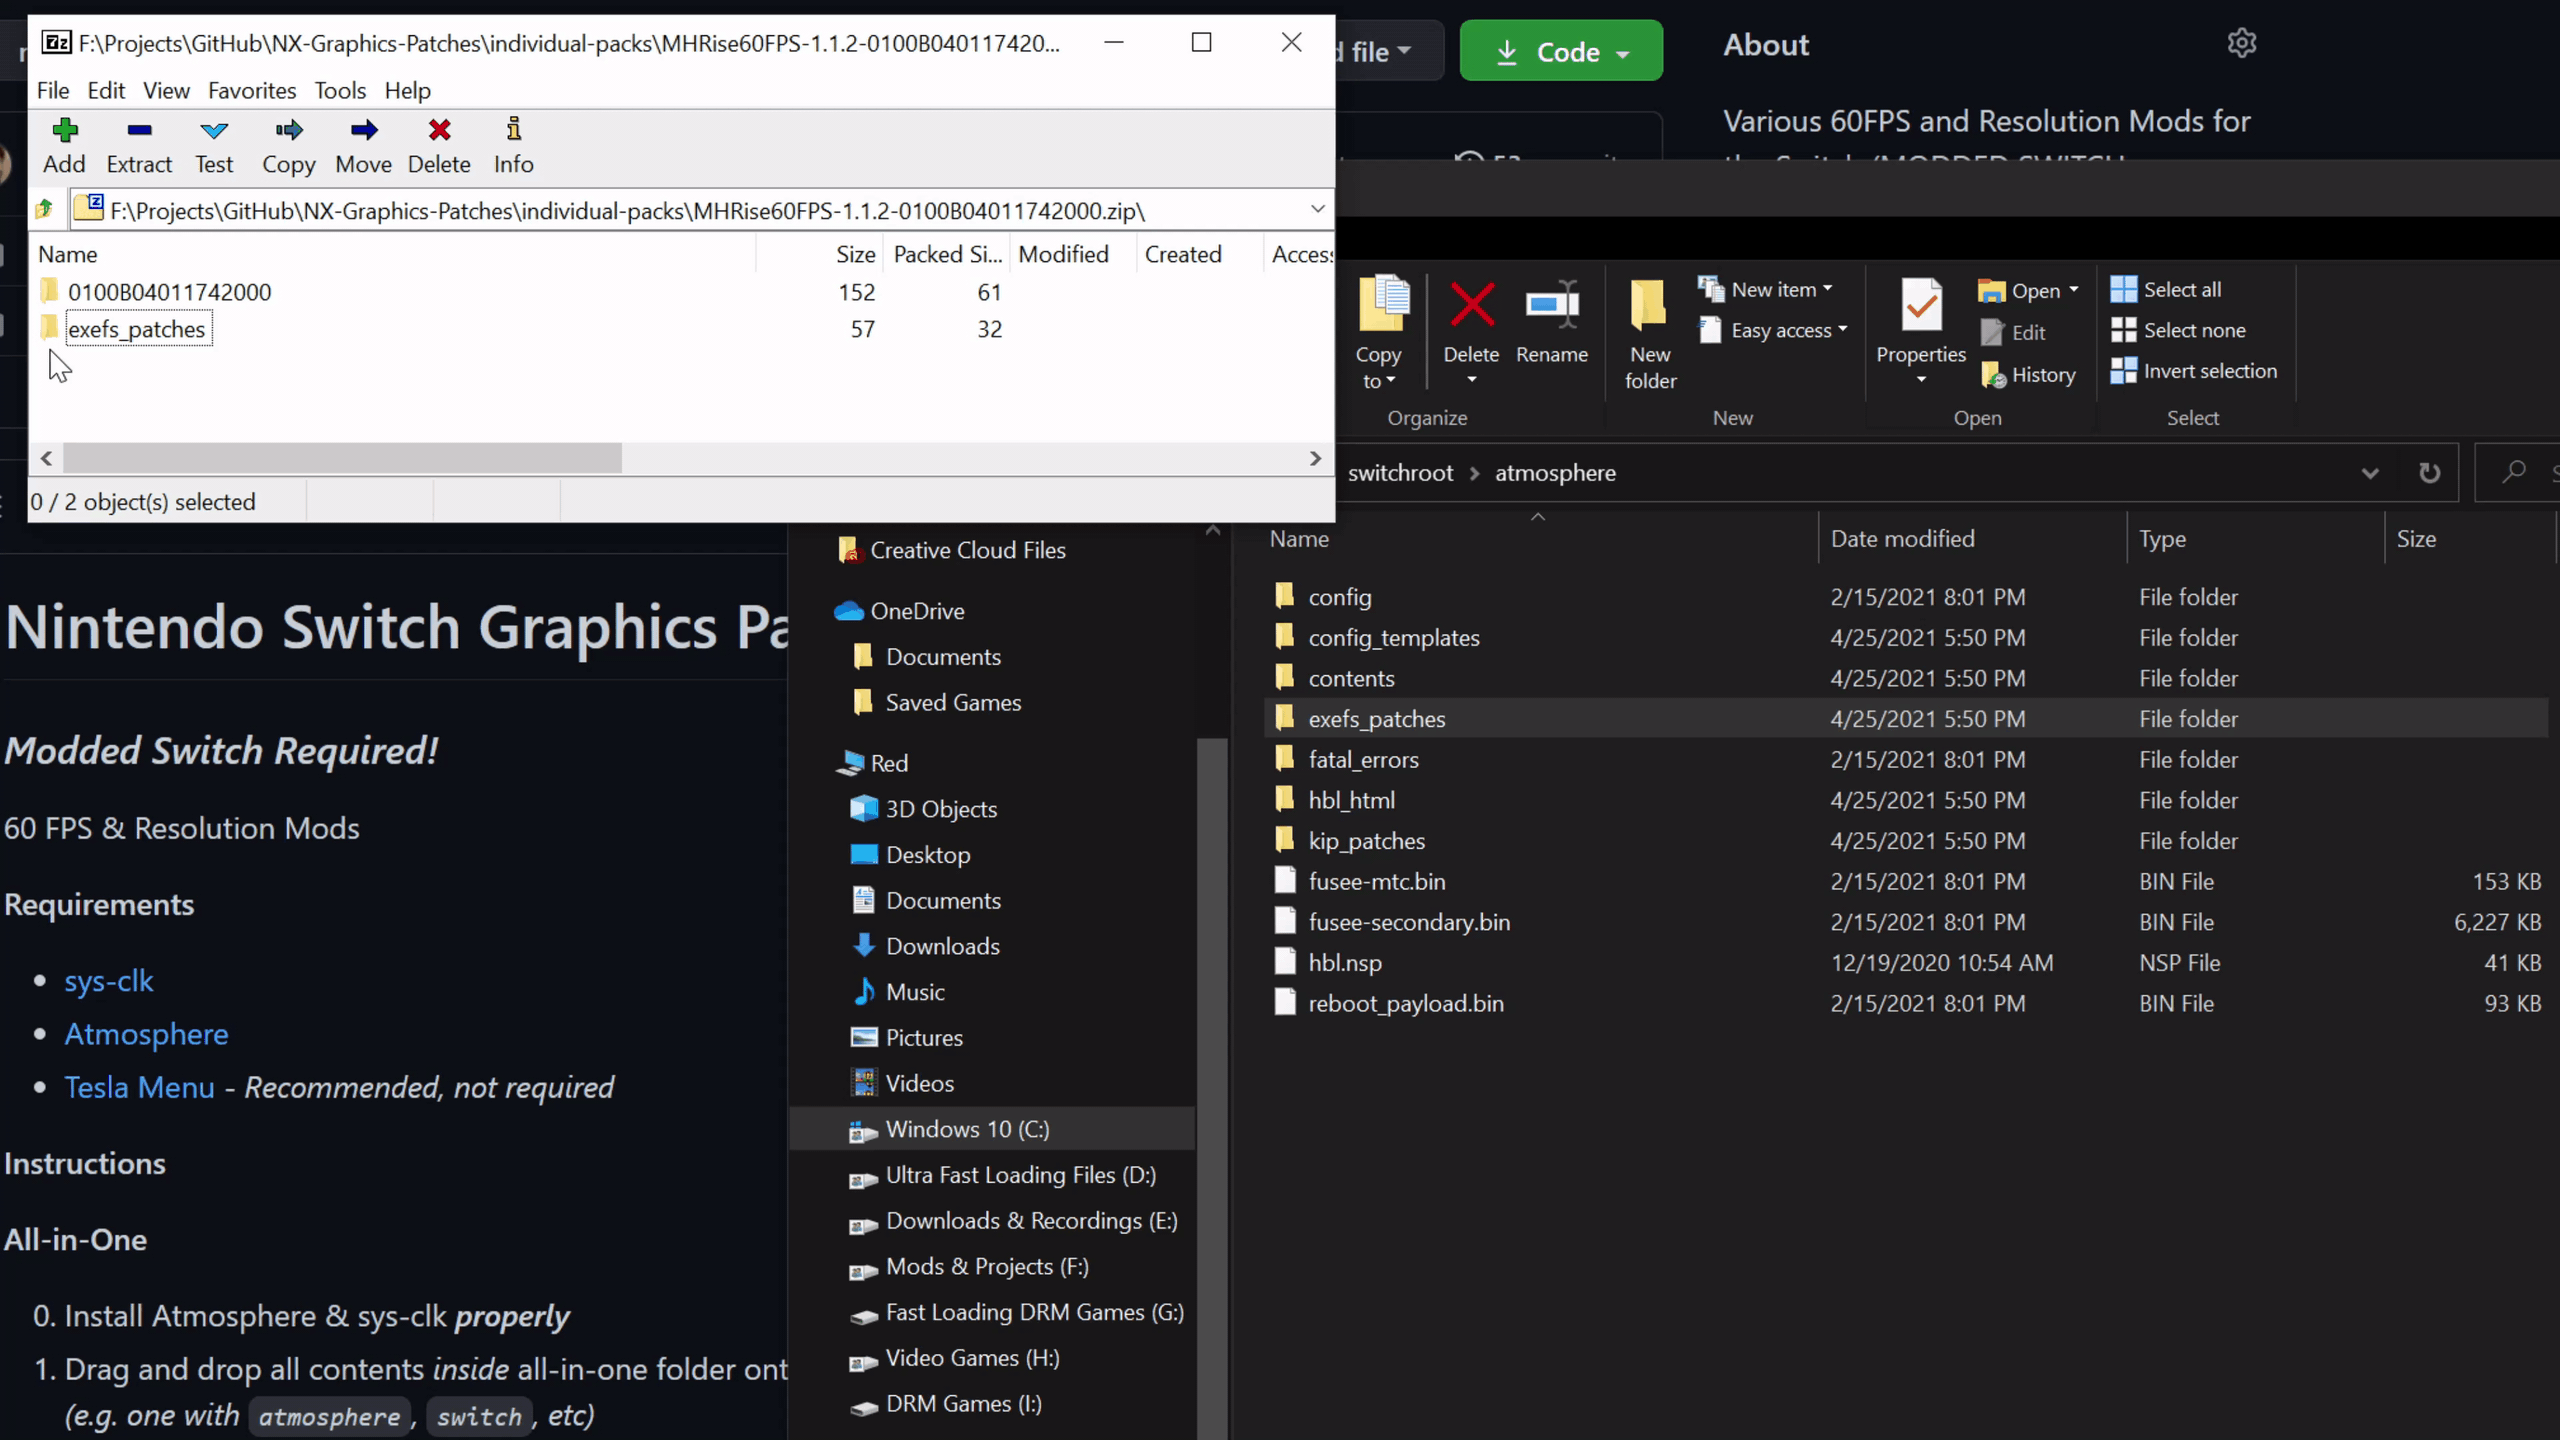This screenshot has height=1440, width=2560.
Task: Select Downloads in Explorer navigation pane
Action: (x=942, y=946)
